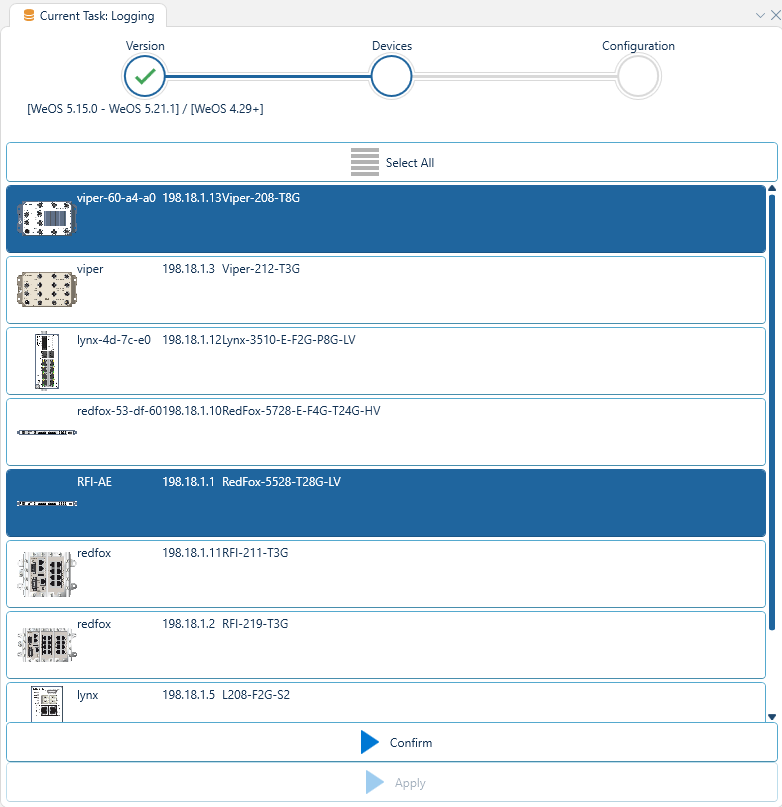
Task: Select the redfox 198.18.1.11 device row
Action: coord(386,574)
